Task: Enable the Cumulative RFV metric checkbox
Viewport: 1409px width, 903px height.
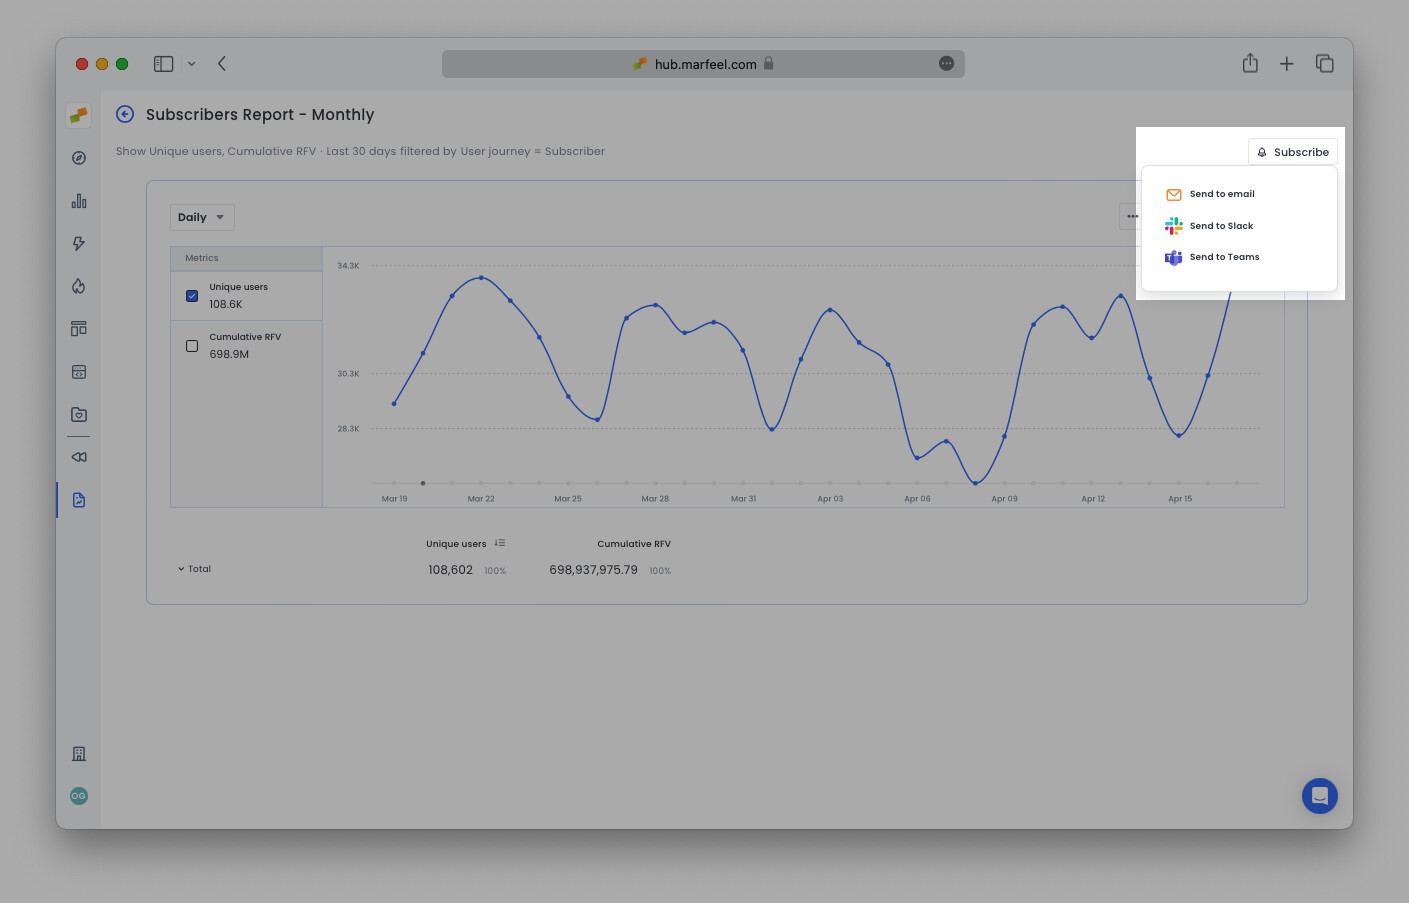Action: (x=191, y=345)
